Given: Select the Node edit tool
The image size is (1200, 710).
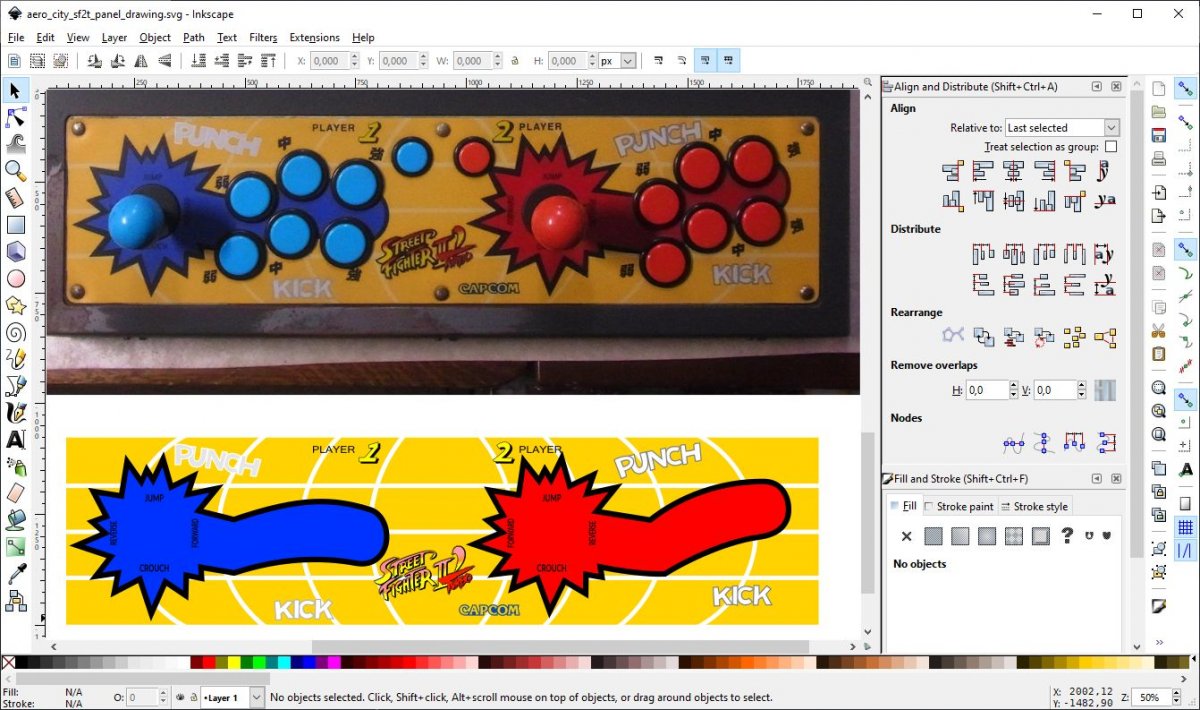Looking at the screenshot, I should tap(15, 118).
